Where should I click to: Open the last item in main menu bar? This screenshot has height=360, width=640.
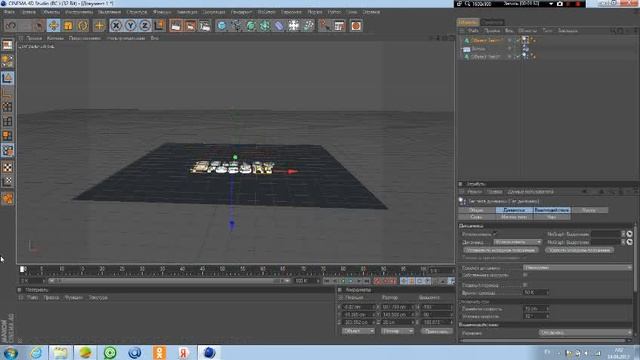[371, 12]
